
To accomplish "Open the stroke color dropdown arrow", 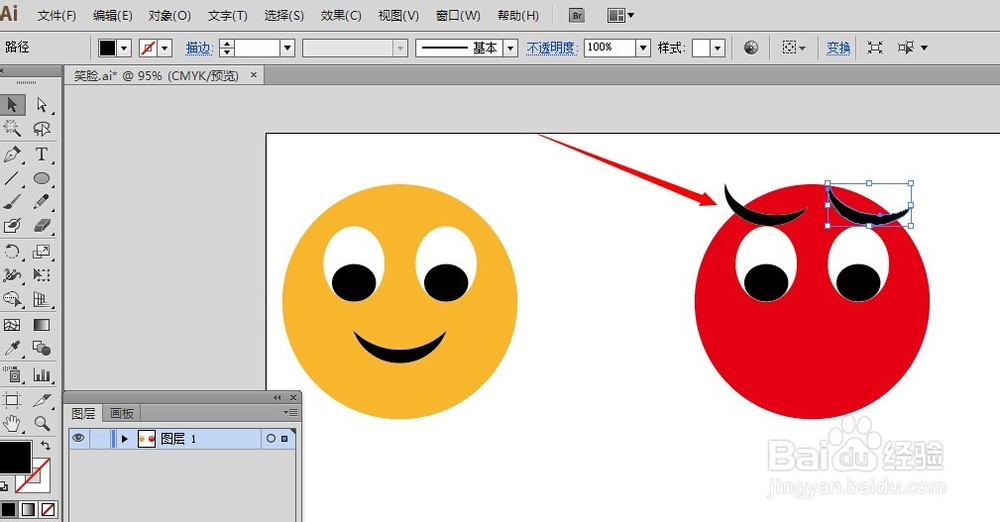I will tap(165, 48).
